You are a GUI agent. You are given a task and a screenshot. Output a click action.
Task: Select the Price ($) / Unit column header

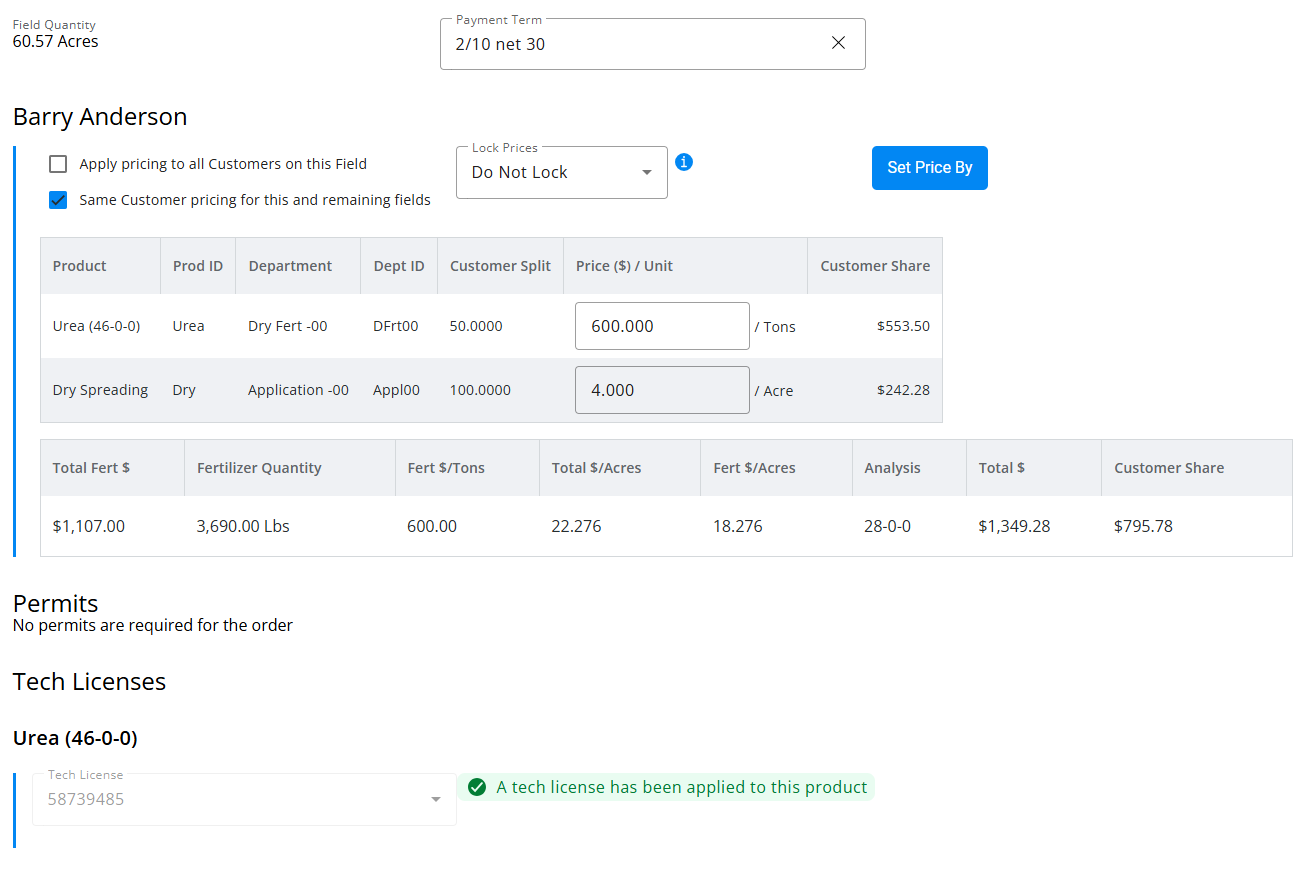(x=624, y=266)
